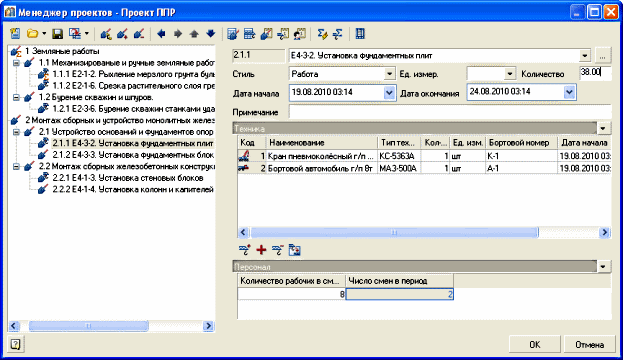Open the Ед. измер. dropdown
Image resolution: width=623 pixels, height=360 pixels.
click(x=510, y=74)
